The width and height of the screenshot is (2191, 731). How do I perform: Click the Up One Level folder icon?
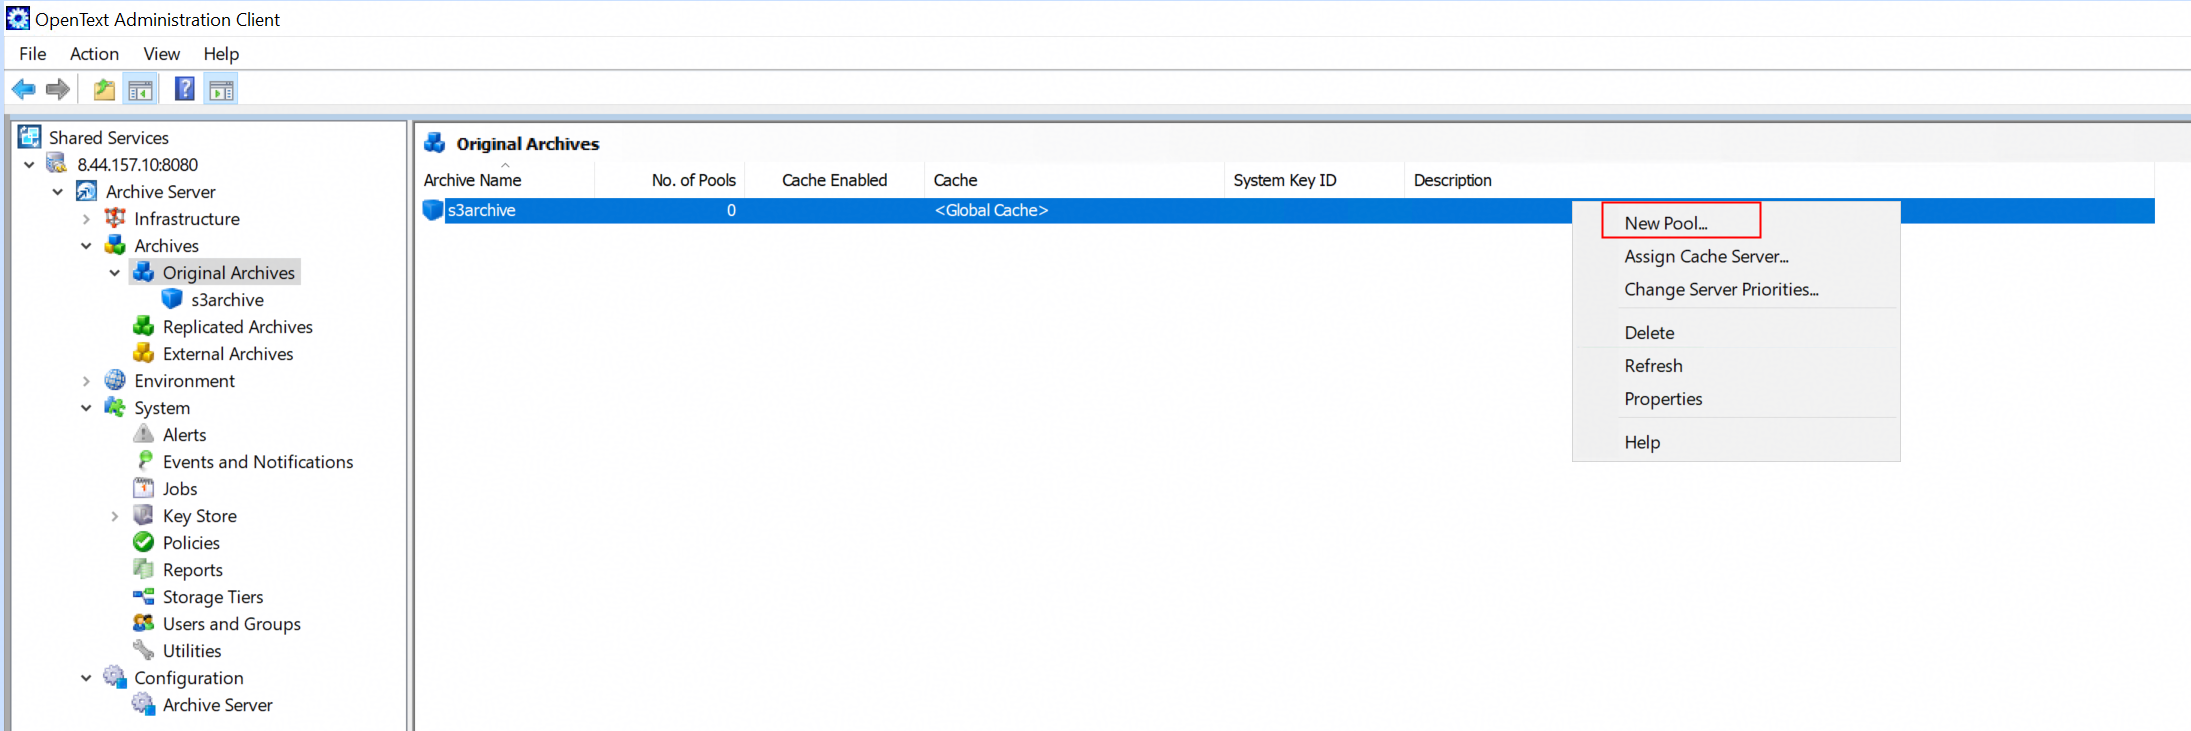(104, 90)
